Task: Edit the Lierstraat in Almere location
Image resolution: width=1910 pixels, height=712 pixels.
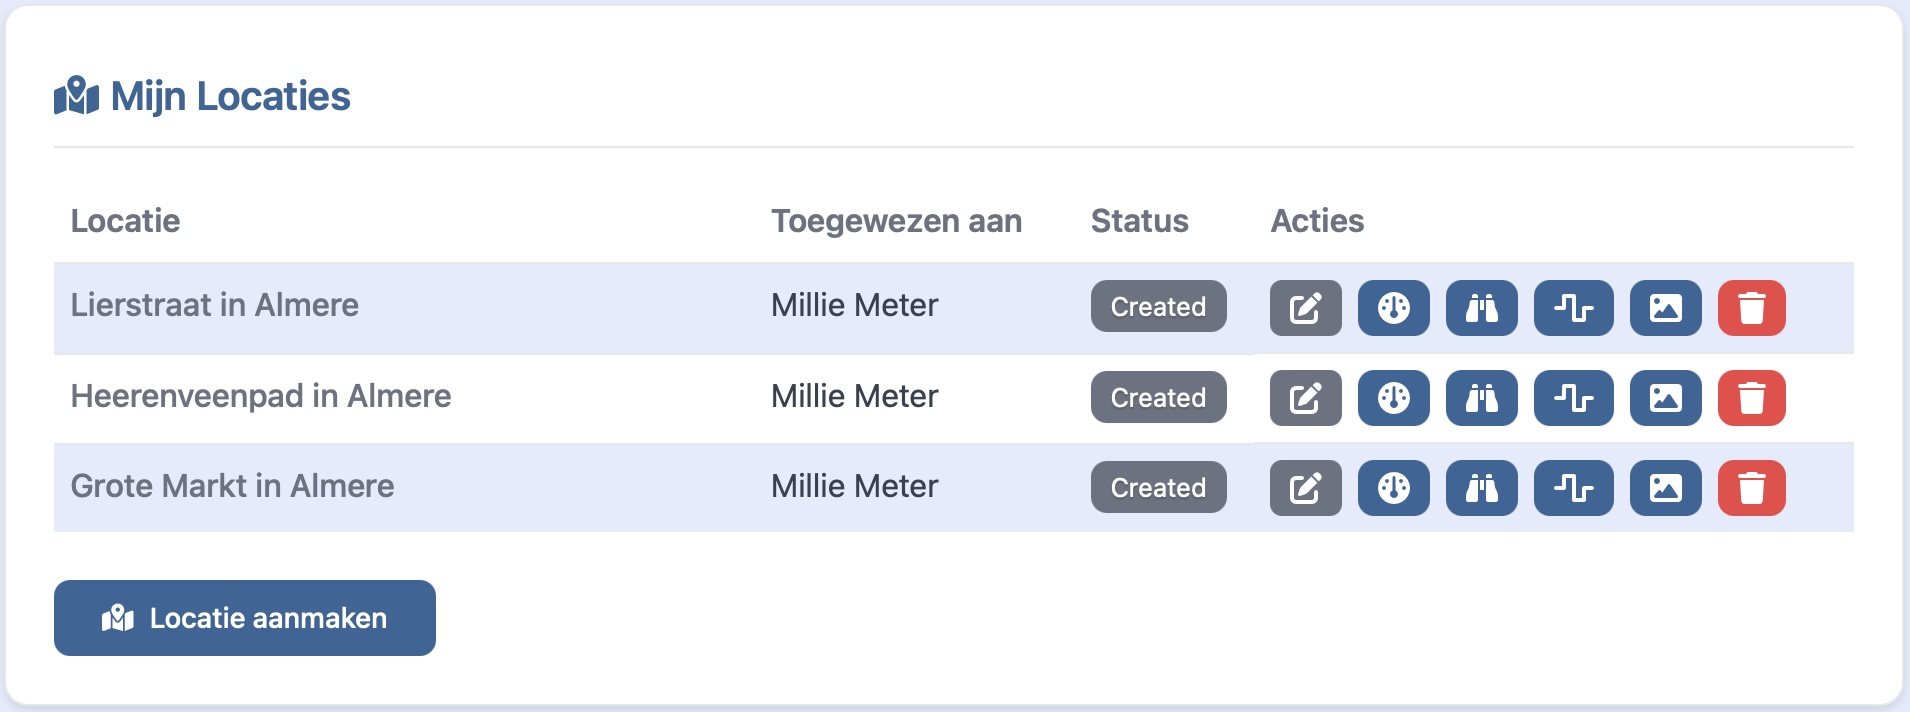Action: [1303, 309]
